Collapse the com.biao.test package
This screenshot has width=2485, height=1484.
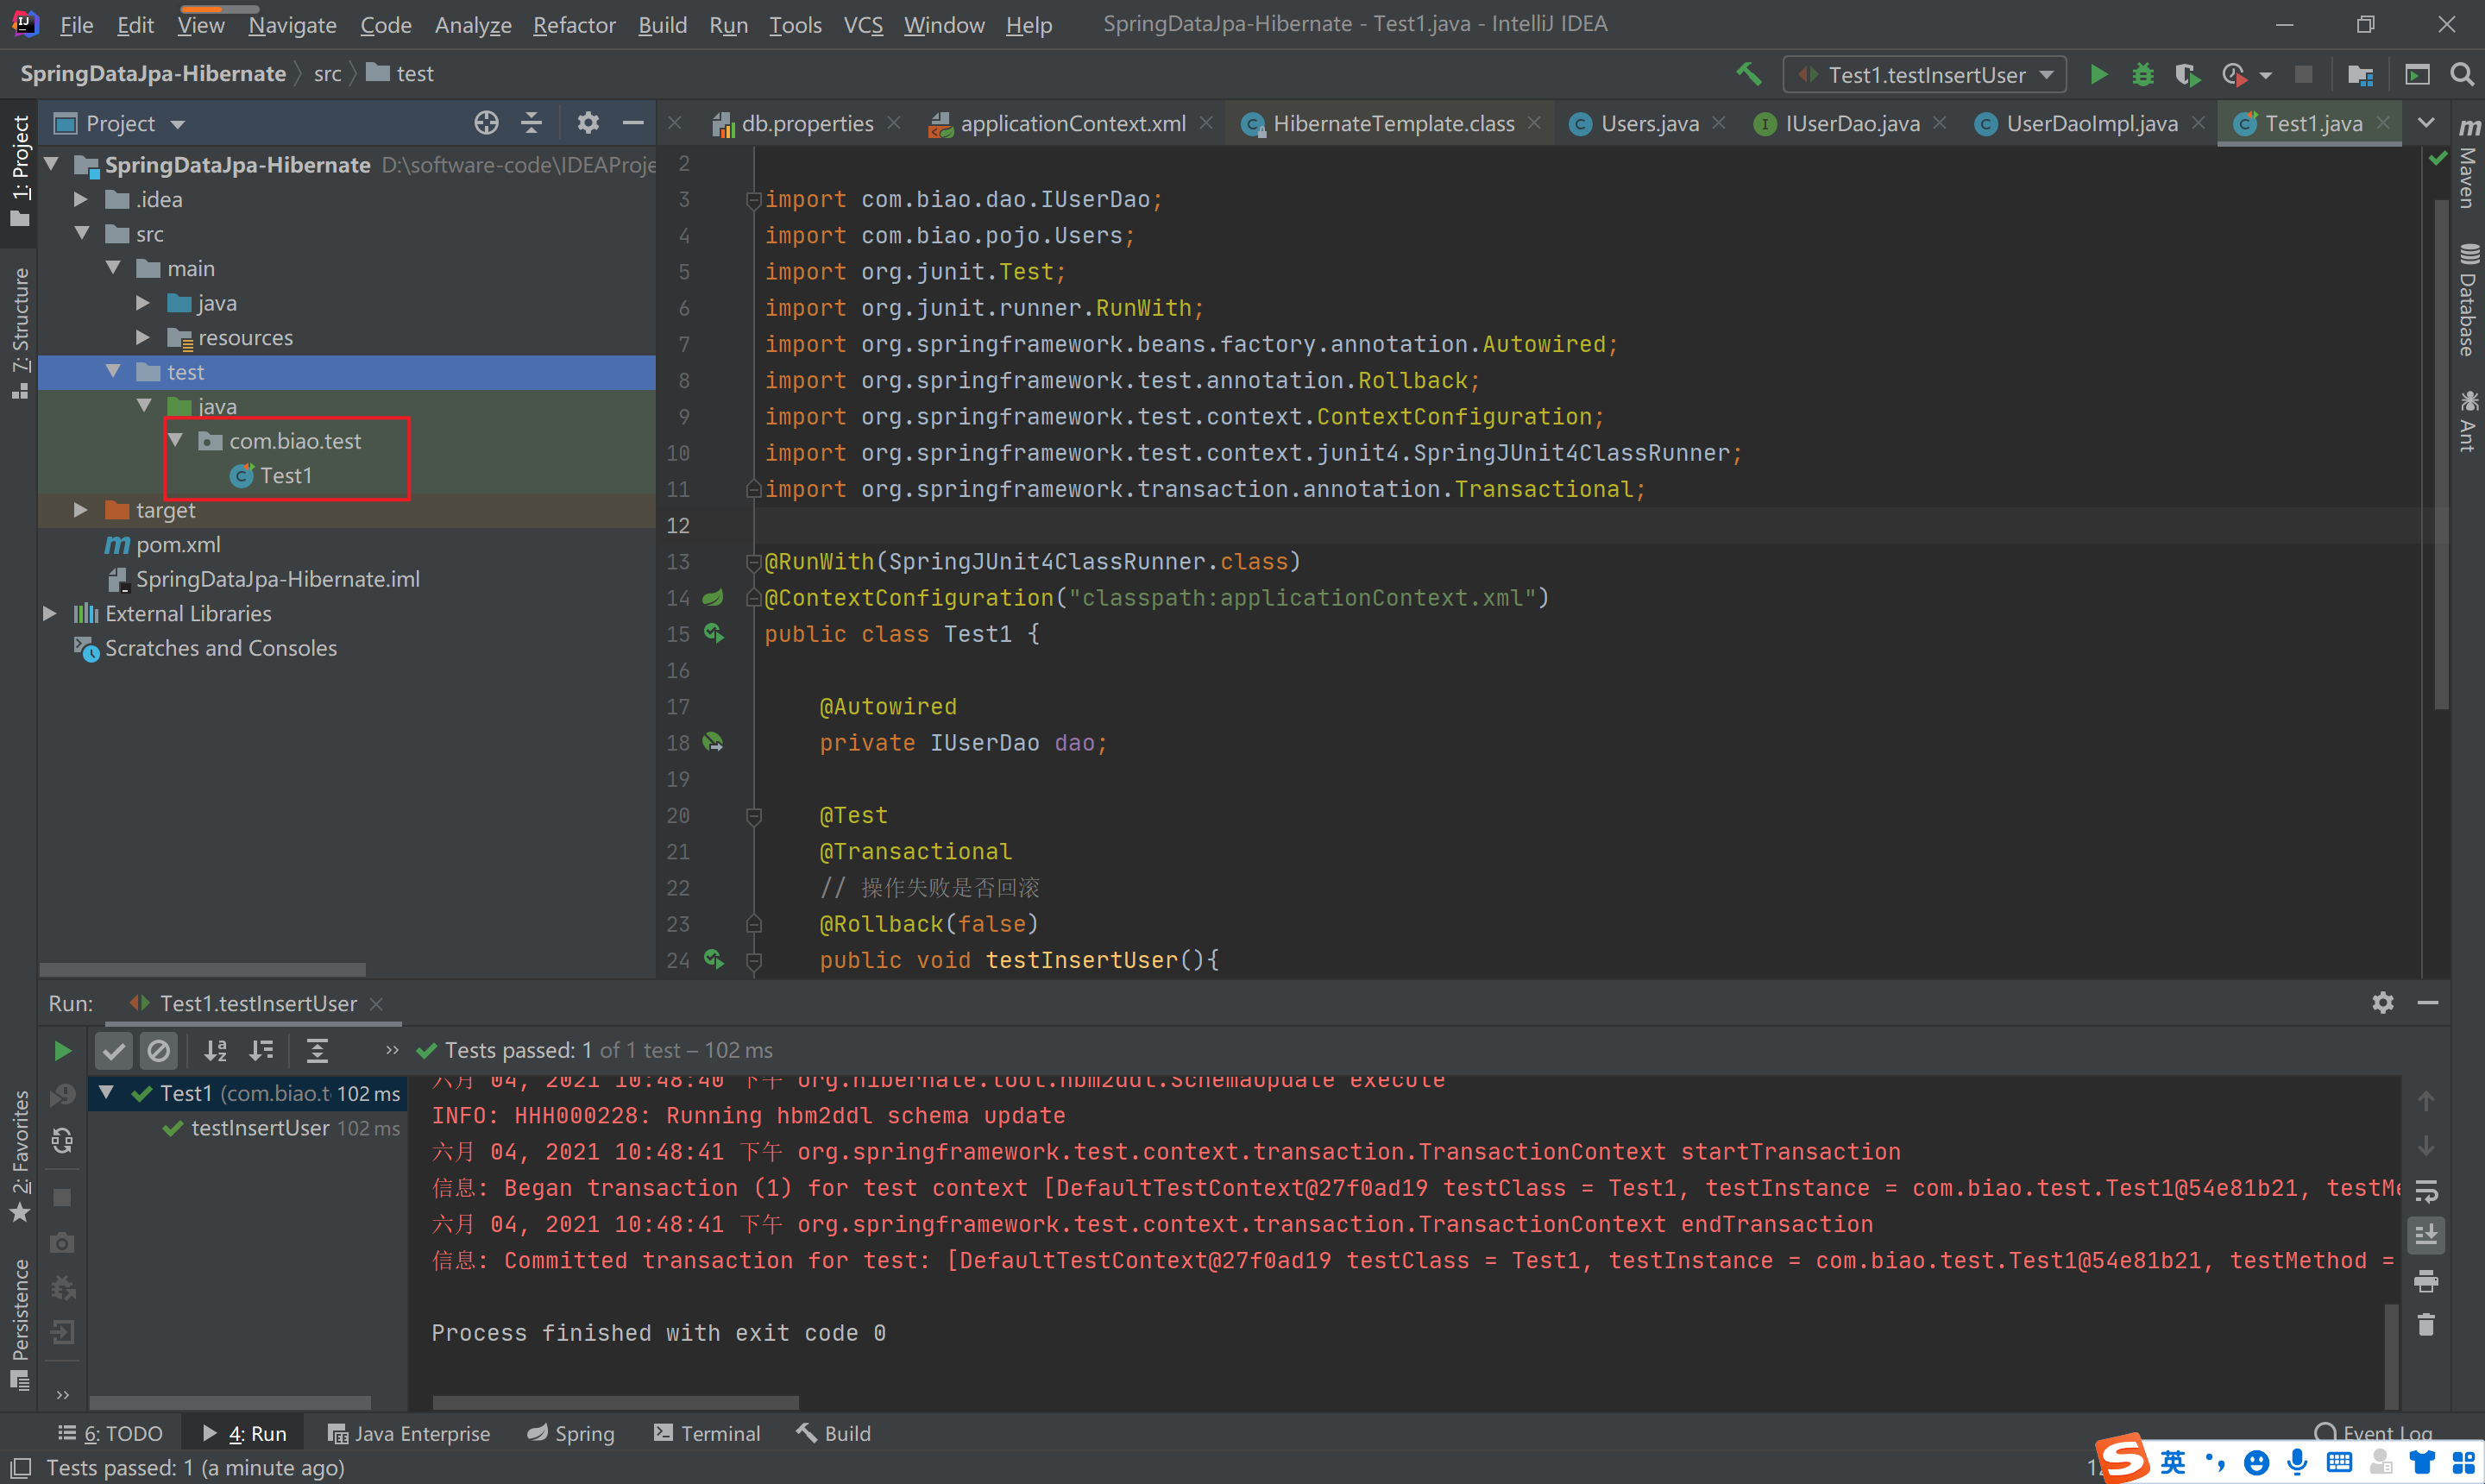pos(176,440)
